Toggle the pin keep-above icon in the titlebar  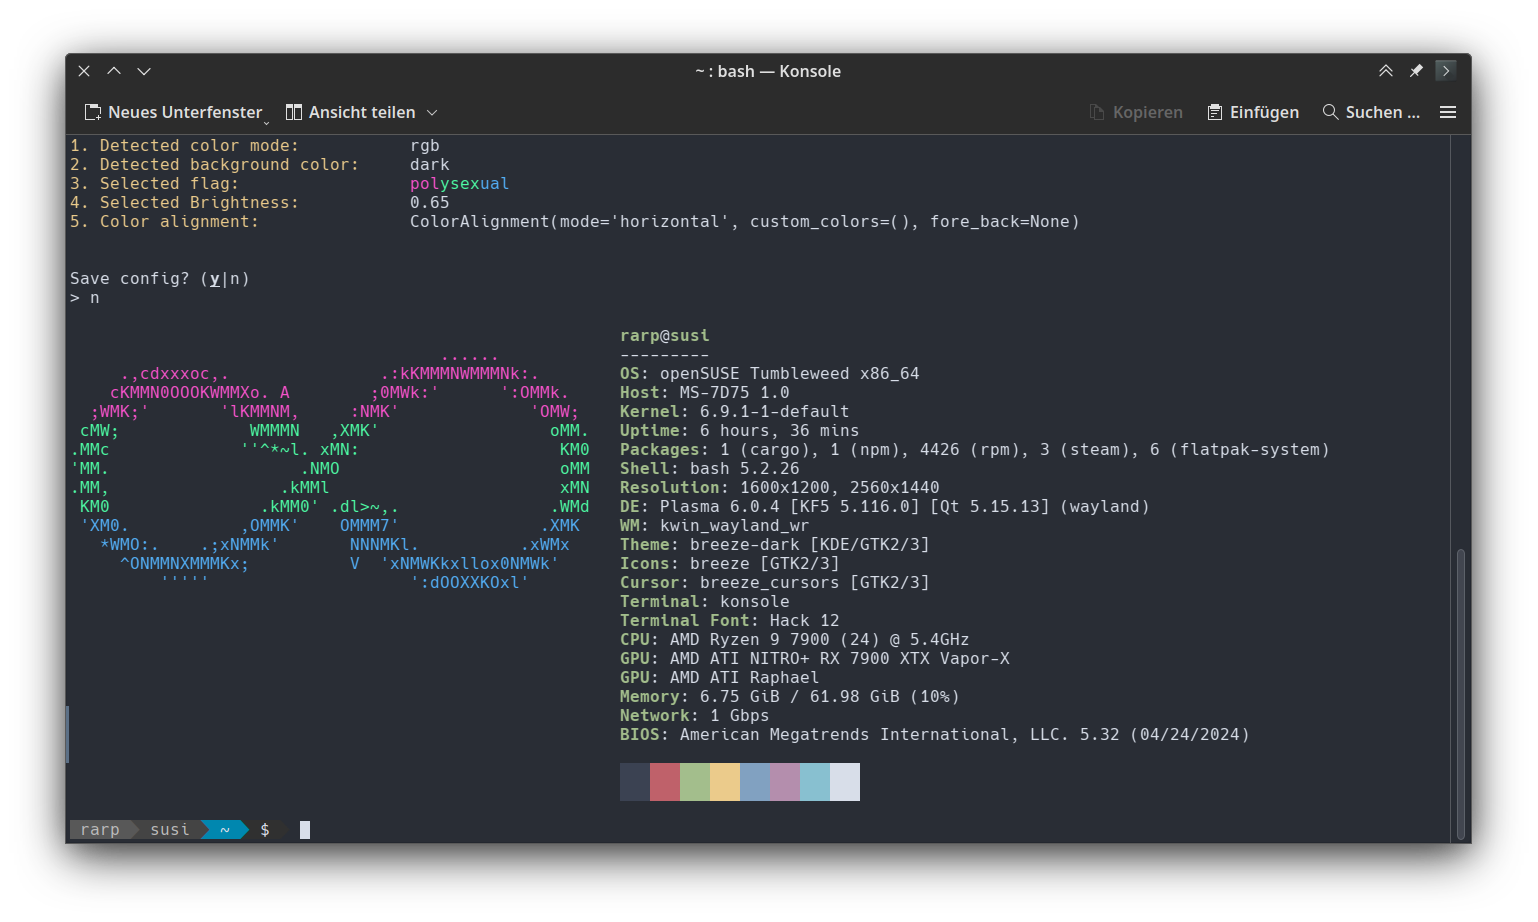(1416, 70)
